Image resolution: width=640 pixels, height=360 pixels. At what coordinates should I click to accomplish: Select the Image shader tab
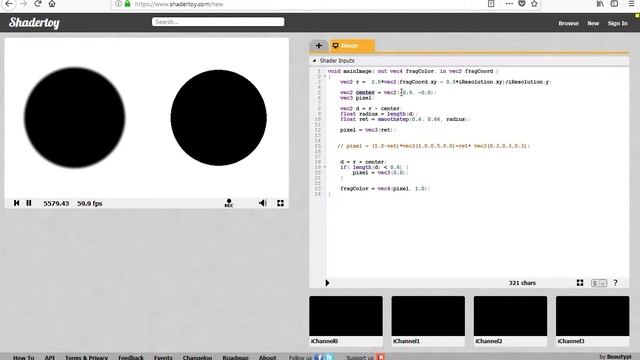(352, 46)
